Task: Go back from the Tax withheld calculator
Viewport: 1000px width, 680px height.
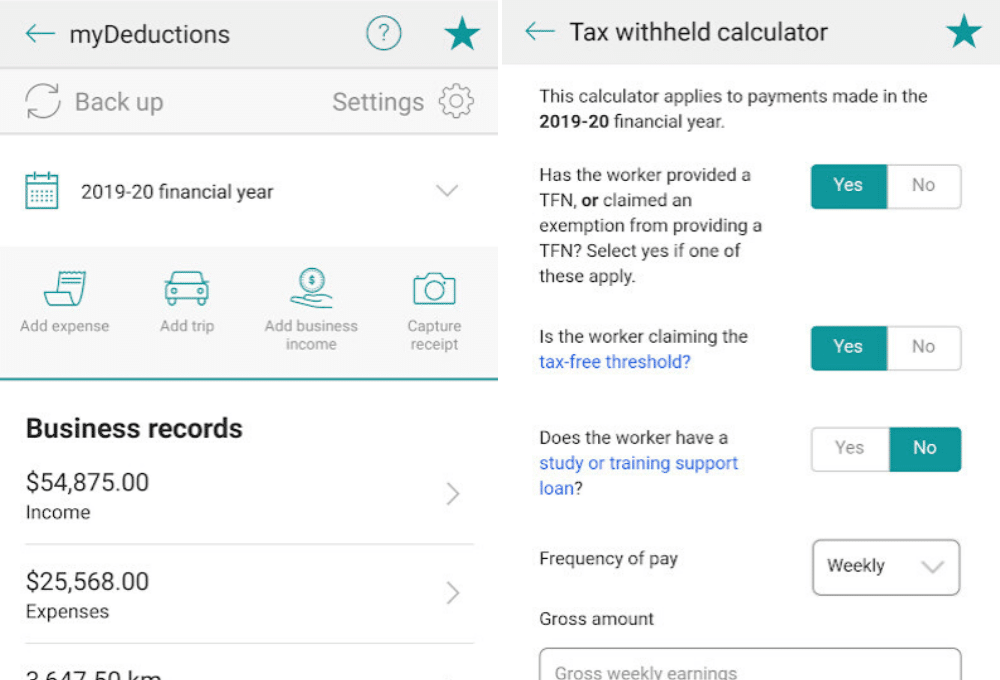Action: pos(540,31)
